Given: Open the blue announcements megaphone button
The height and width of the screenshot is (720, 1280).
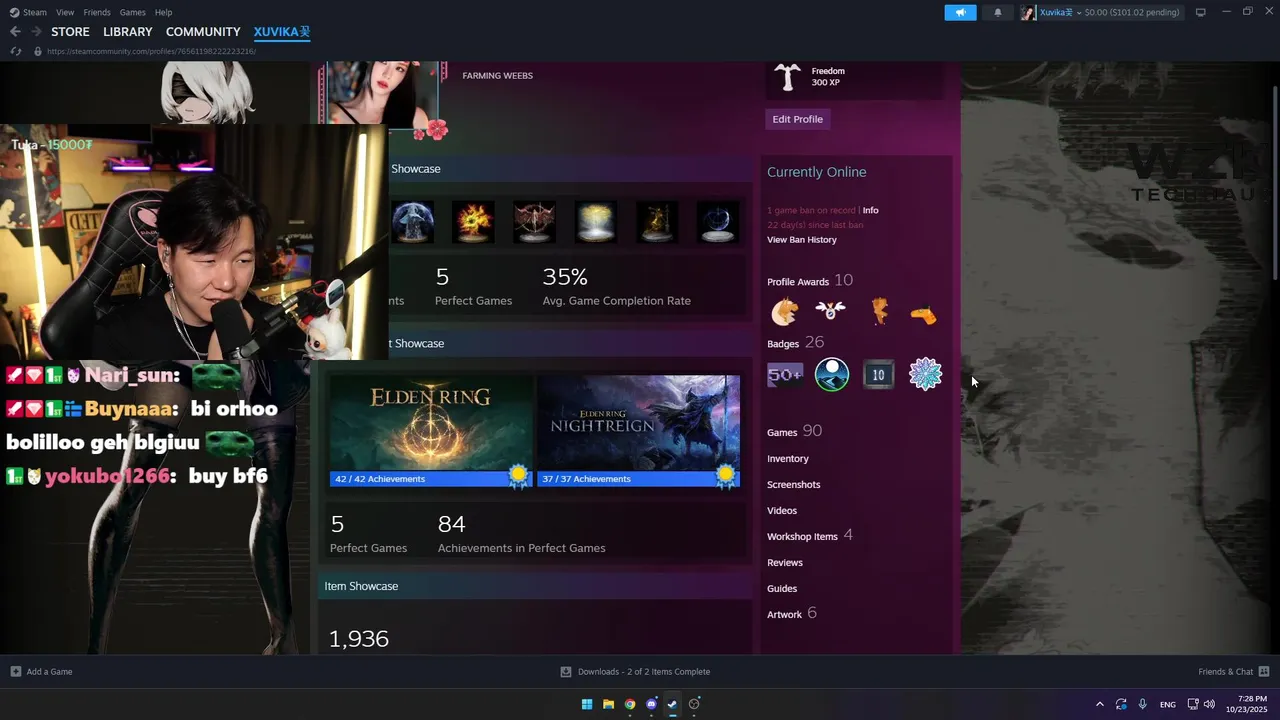Looking at the screenshot, I should 960,12.
